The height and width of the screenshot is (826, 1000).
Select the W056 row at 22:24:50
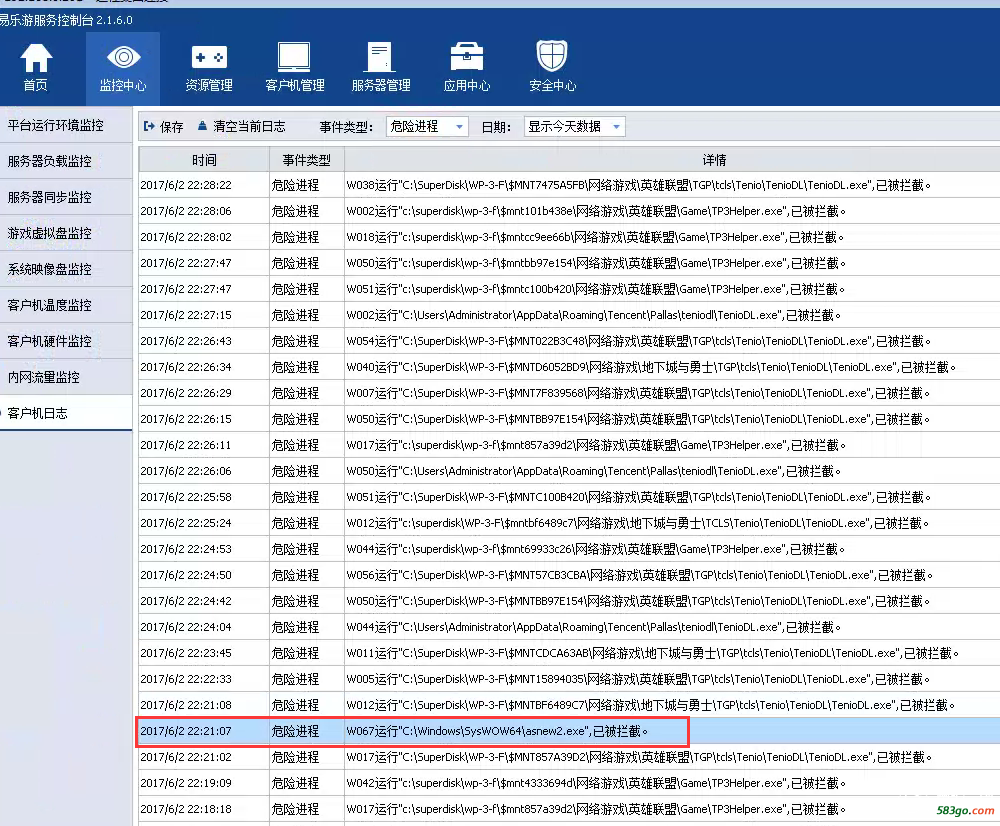click(x=569, y=575)
